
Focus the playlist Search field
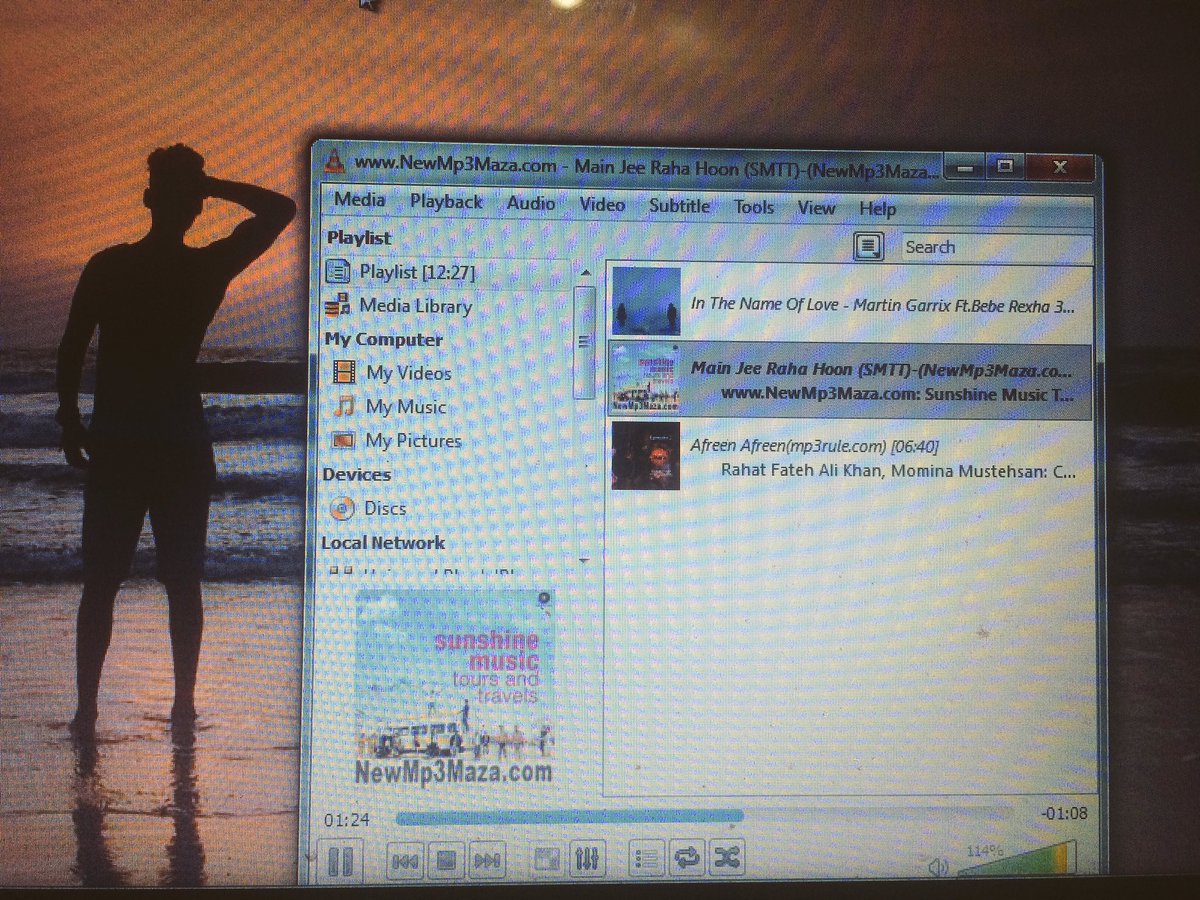point(995,248)
